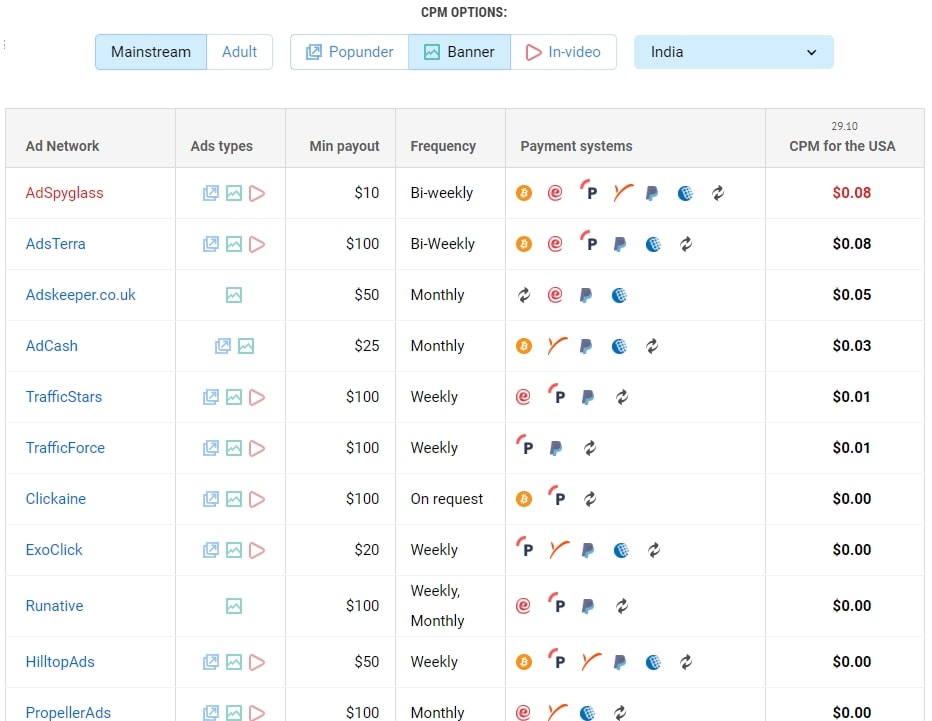Click the ePayments icon in TrafficStars row
This screenshot has width=932, height=721.
click(x=523, y=397)
